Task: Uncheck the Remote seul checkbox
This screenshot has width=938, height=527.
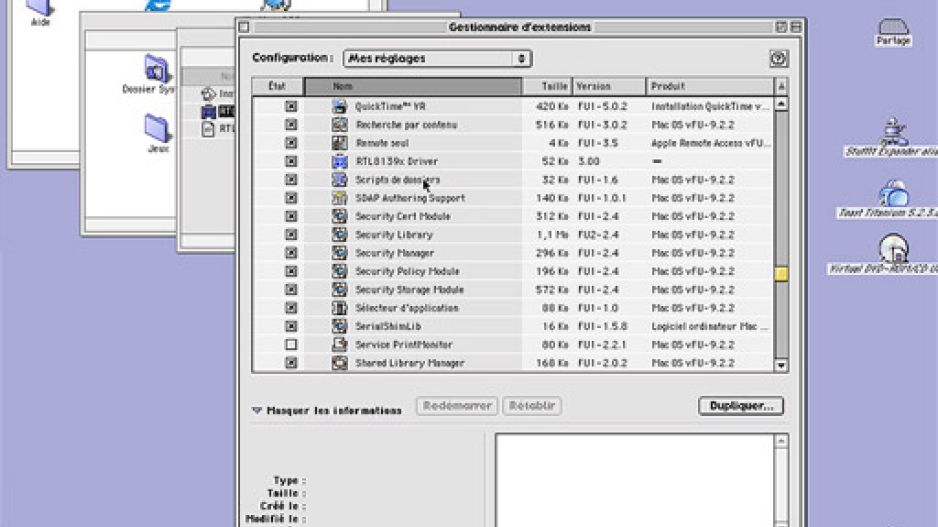Action: pos(291,143)
